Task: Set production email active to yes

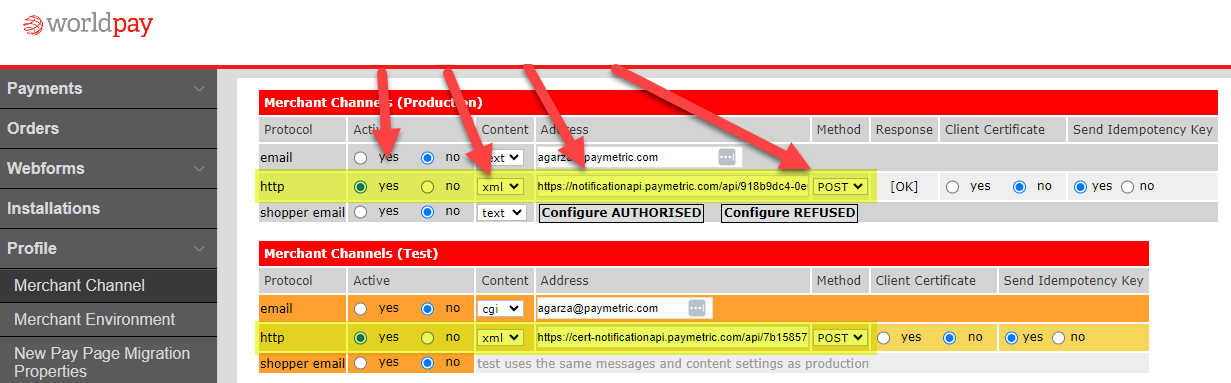Action: (x=360, y=158)
